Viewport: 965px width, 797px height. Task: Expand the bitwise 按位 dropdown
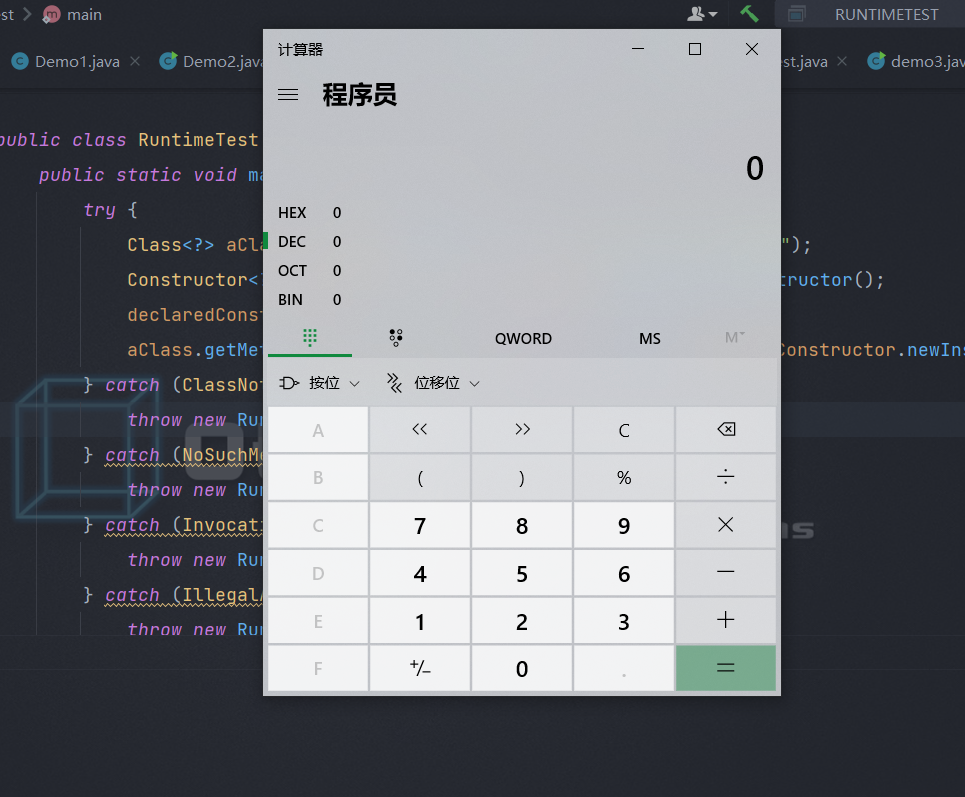[319, 383]
